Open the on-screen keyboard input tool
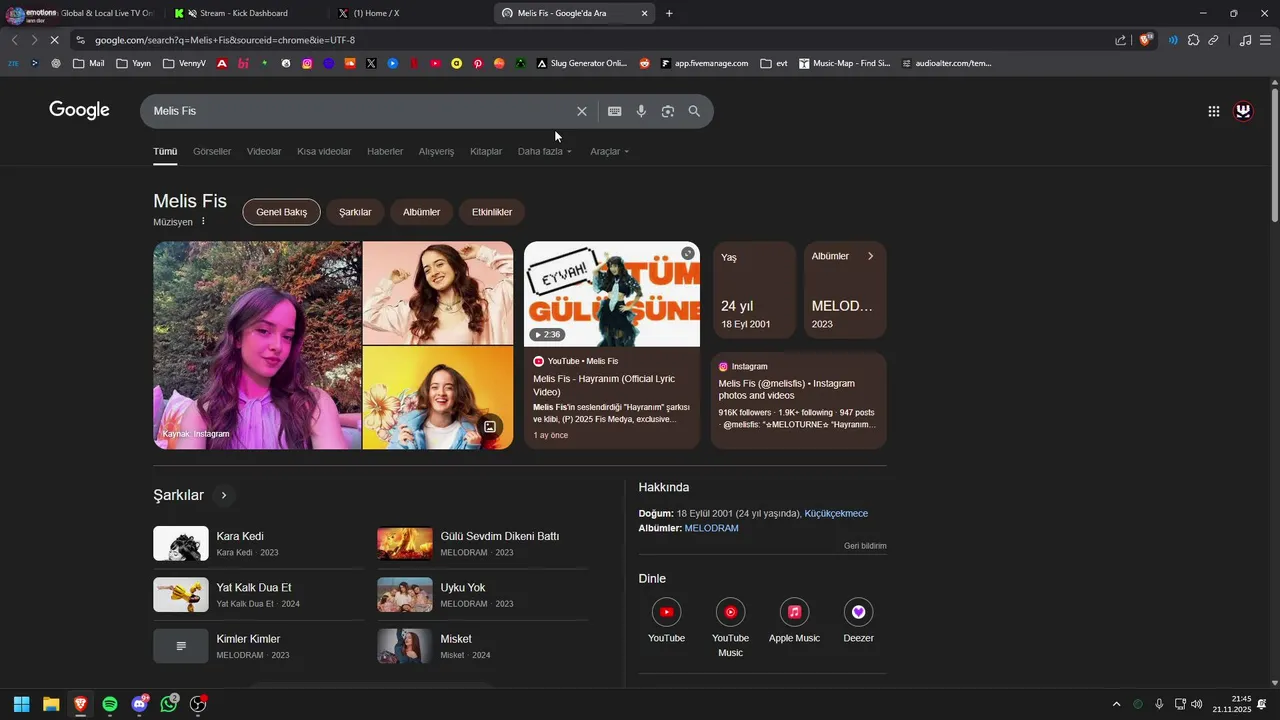This screenshot has height=720, width=1280. (x=614, y=111)
